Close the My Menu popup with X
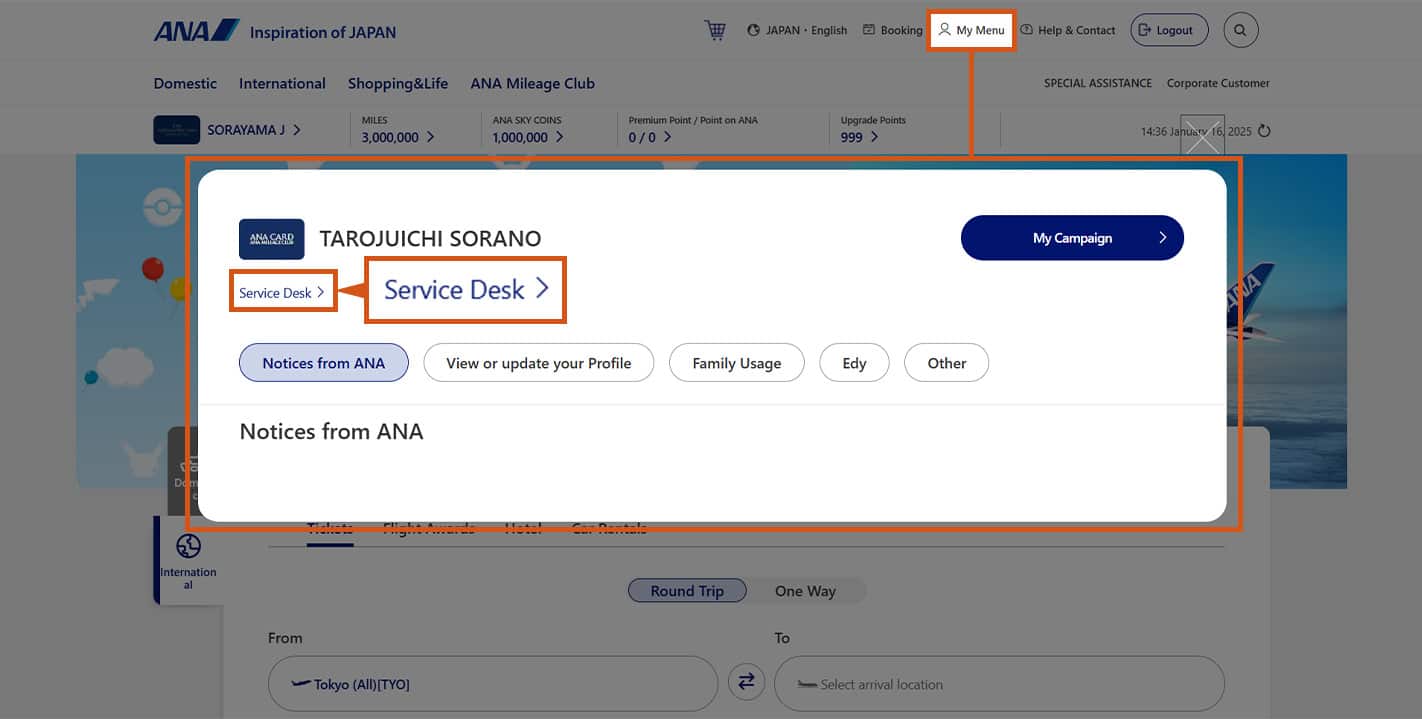This screenshot has width=1422, height=719. coord(1202,138)
